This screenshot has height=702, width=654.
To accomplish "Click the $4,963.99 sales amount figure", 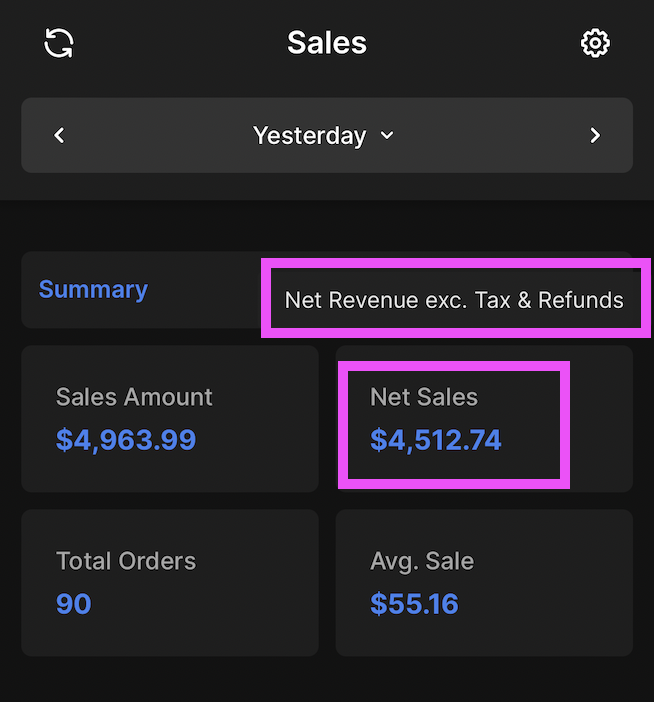I will coord(126,440).
